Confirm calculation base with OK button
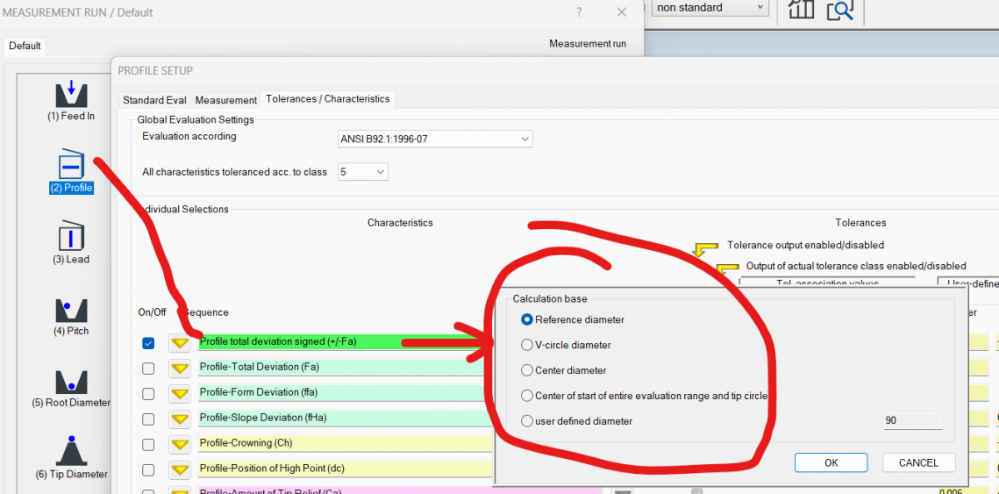Screen dimensions: 999x494 click(x=831, y=463)
